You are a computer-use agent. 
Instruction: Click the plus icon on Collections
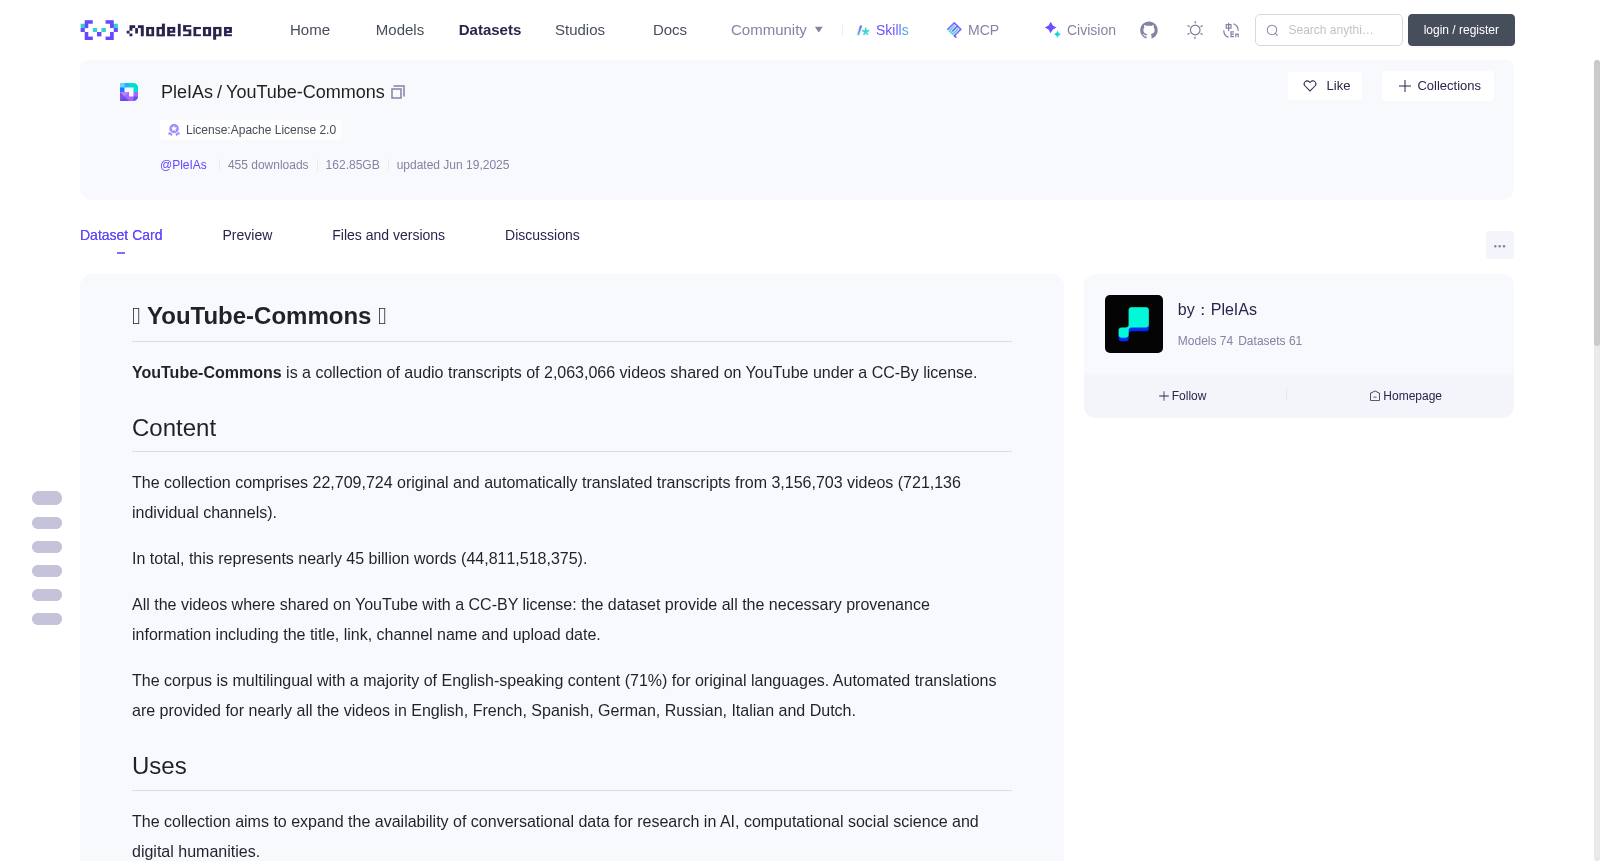(1404, 86)
